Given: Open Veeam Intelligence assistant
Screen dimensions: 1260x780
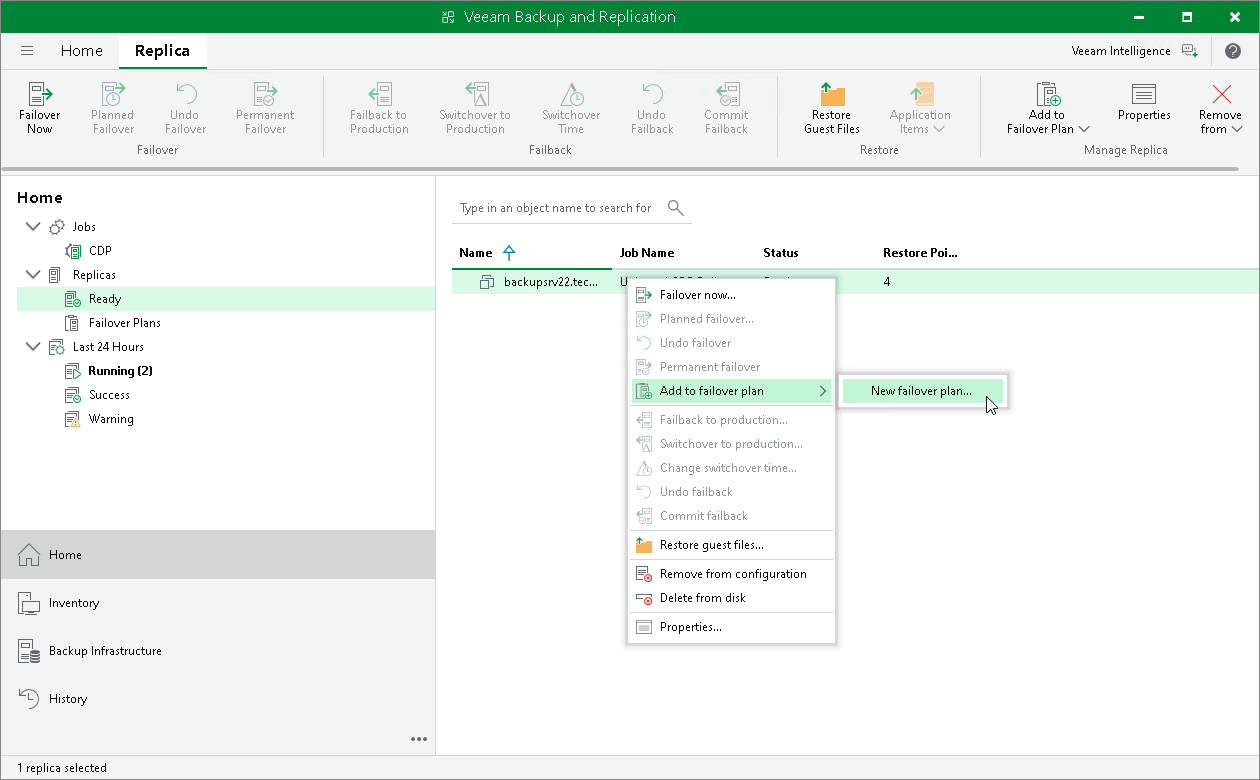Looking at the screenshot, I should point(1134,51).
